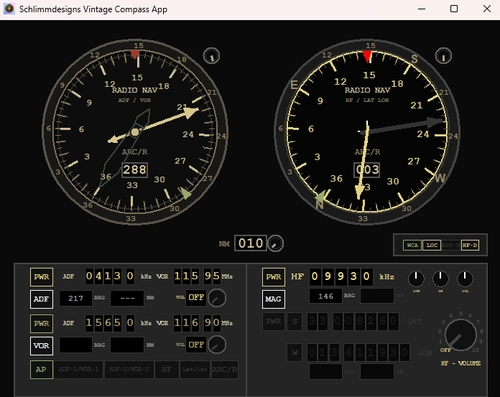Click digit 6 in ADF 1565 0 frequency
This screenshot has width=500, height=397.
point(108,323)
